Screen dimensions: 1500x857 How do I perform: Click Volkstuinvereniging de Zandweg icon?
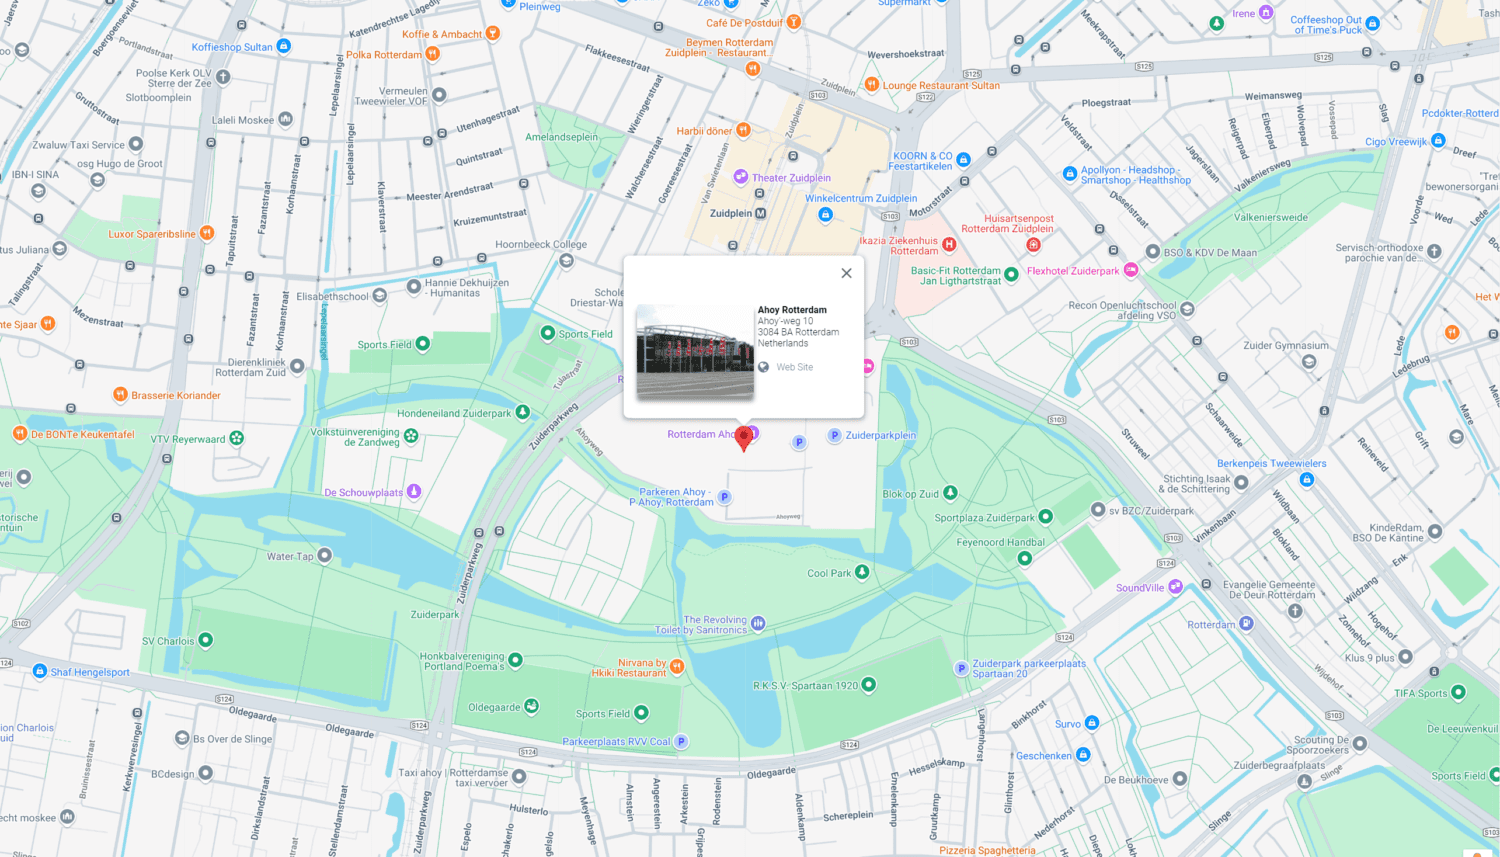tap(411, 436)
